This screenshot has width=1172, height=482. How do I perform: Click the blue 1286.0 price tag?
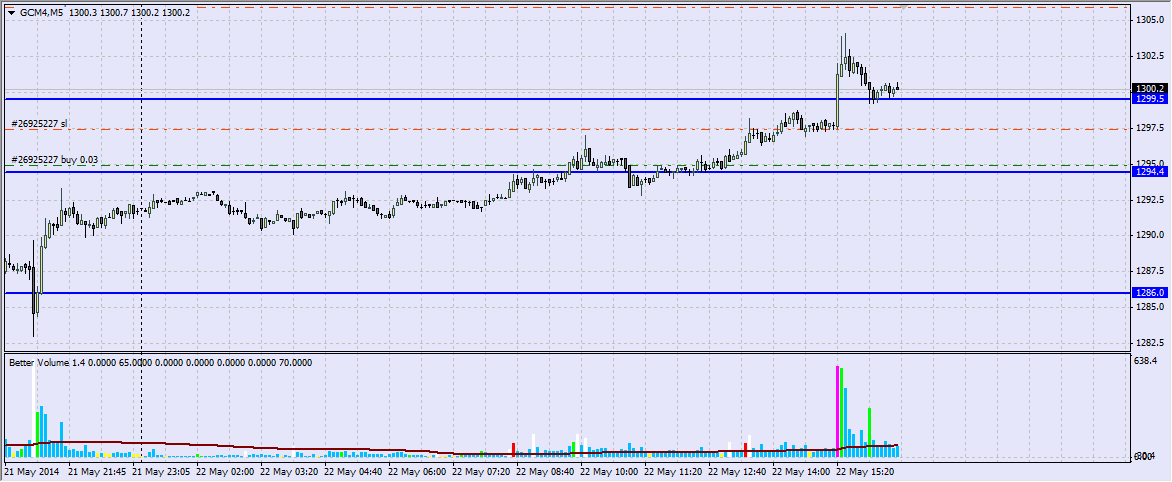tap(1150, 293)
